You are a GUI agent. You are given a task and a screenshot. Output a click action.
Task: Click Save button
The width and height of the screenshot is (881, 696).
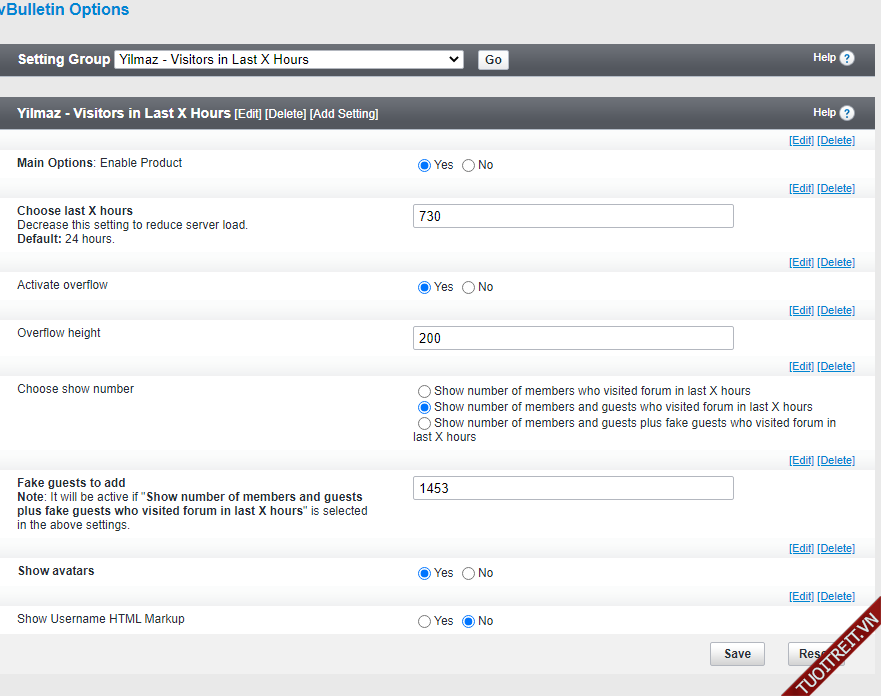(x=737, y=654)
